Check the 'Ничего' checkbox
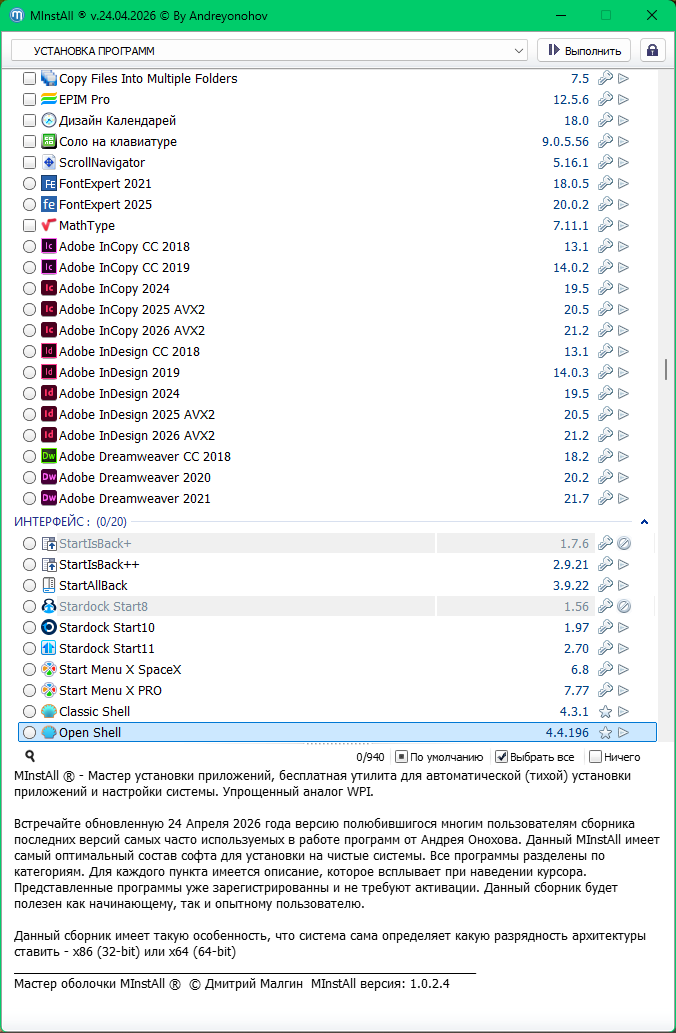The height and width of the screenshot is (1033, 676). pos(595,757)
